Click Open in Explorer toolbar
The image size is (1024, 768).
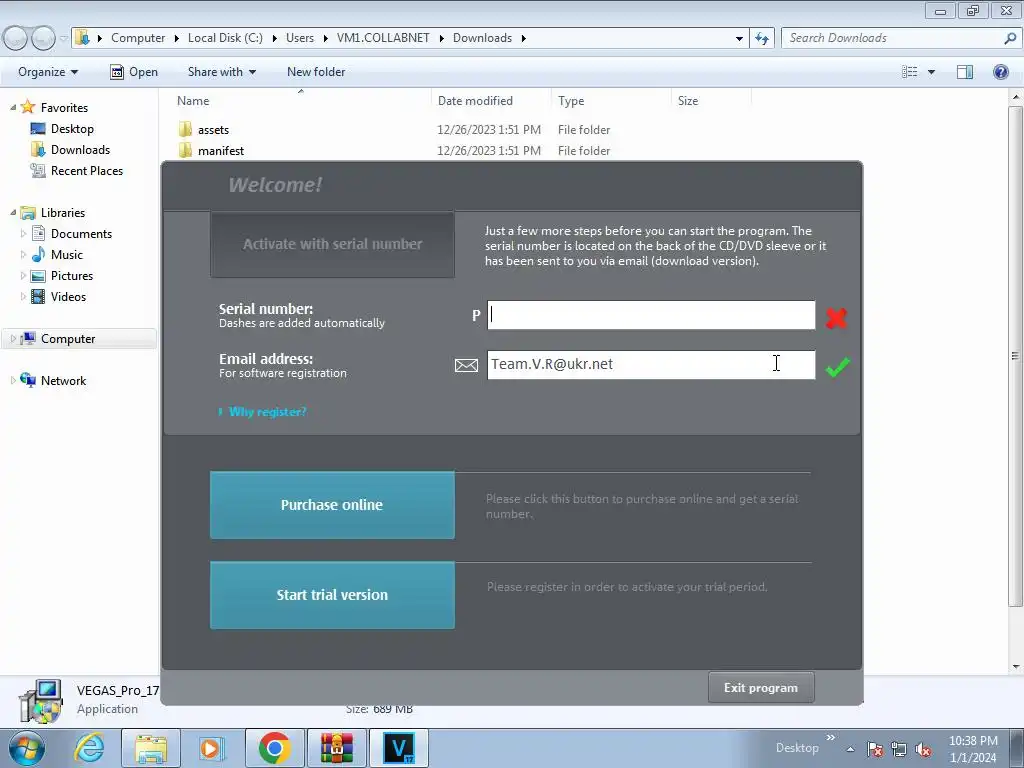tap(134, 72)
